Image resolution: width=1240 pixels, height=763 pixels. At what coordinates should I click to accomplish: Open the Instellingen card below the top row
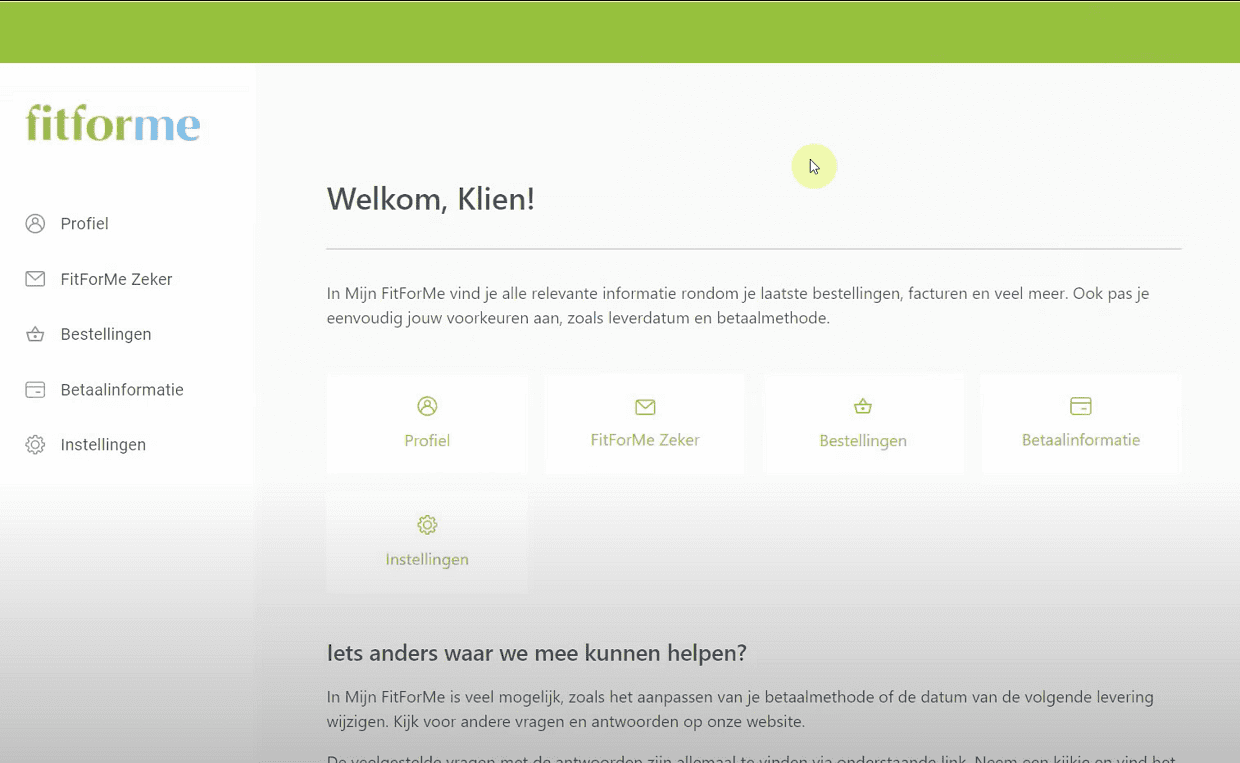(x=427, y=541)
